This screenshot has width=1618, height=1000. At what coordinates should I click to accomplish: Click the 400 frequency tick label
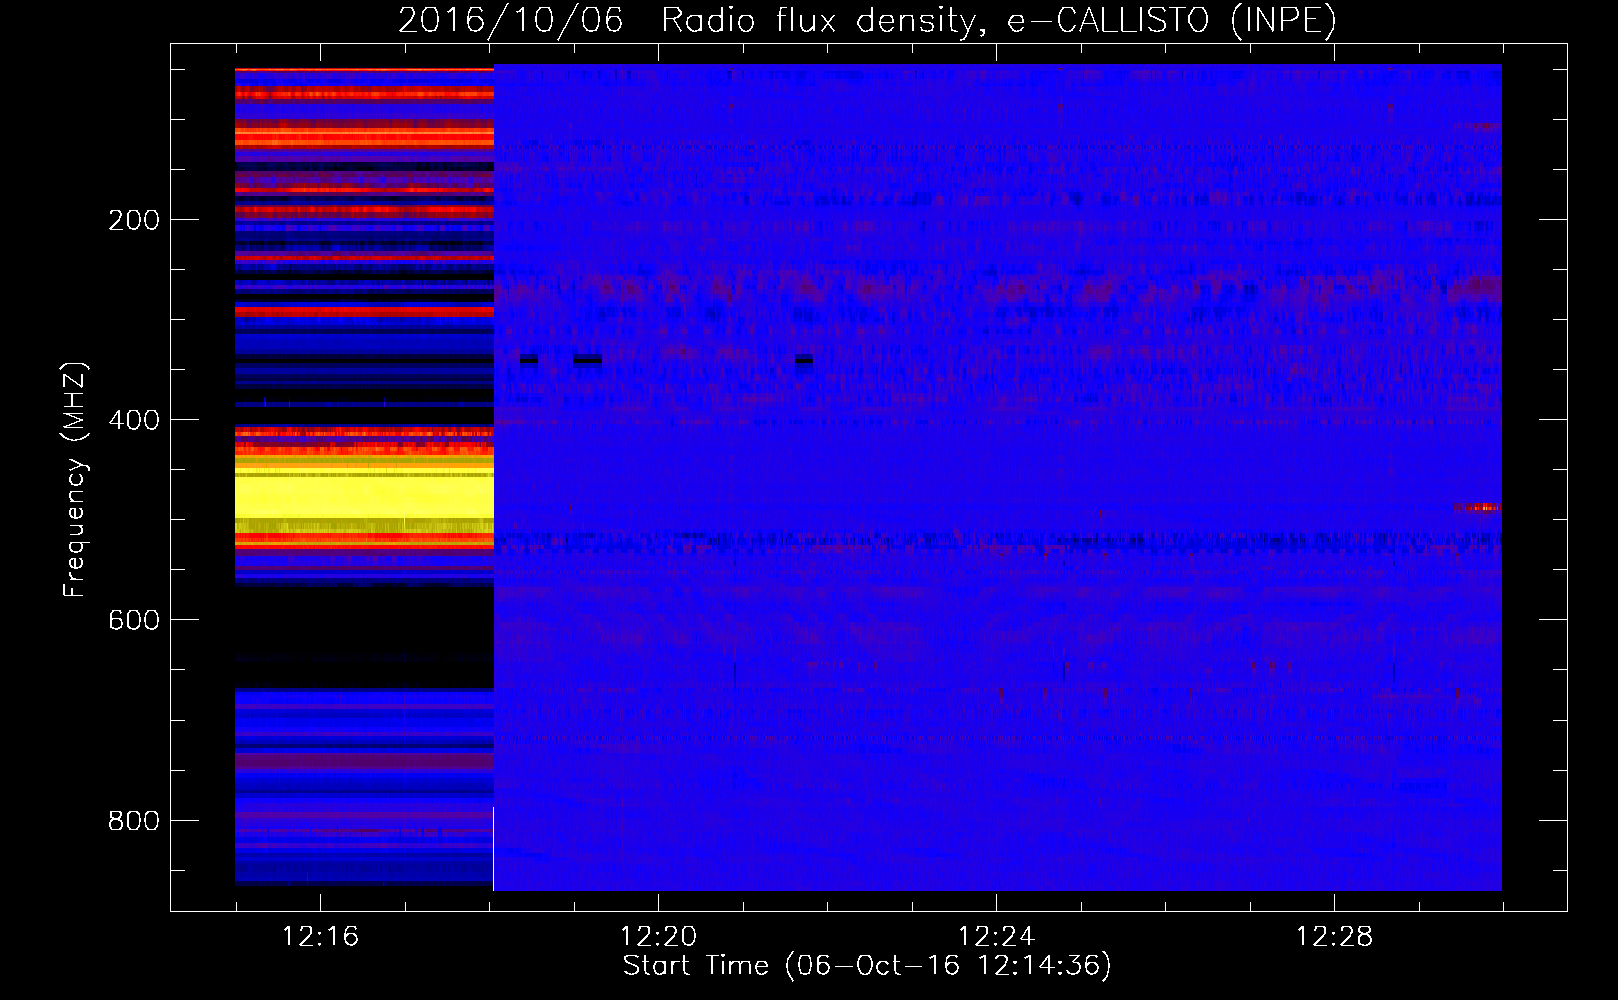pyautogui.click(x=134, y=420)
